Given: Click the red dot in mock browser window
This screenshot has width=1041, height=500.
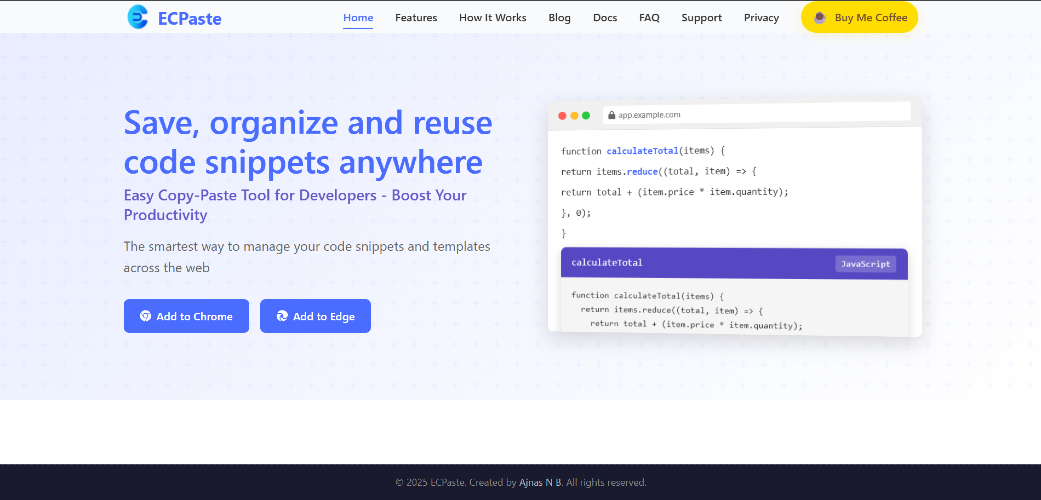Looking at the screenshot, I should (562, 116).
